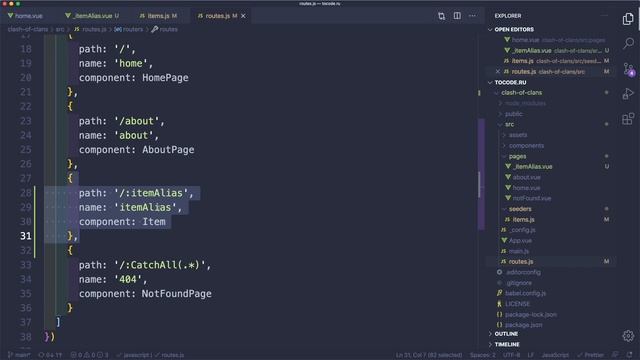Open the Extensions activity bar icon
The image size is (640, 360).
point(628,119)
